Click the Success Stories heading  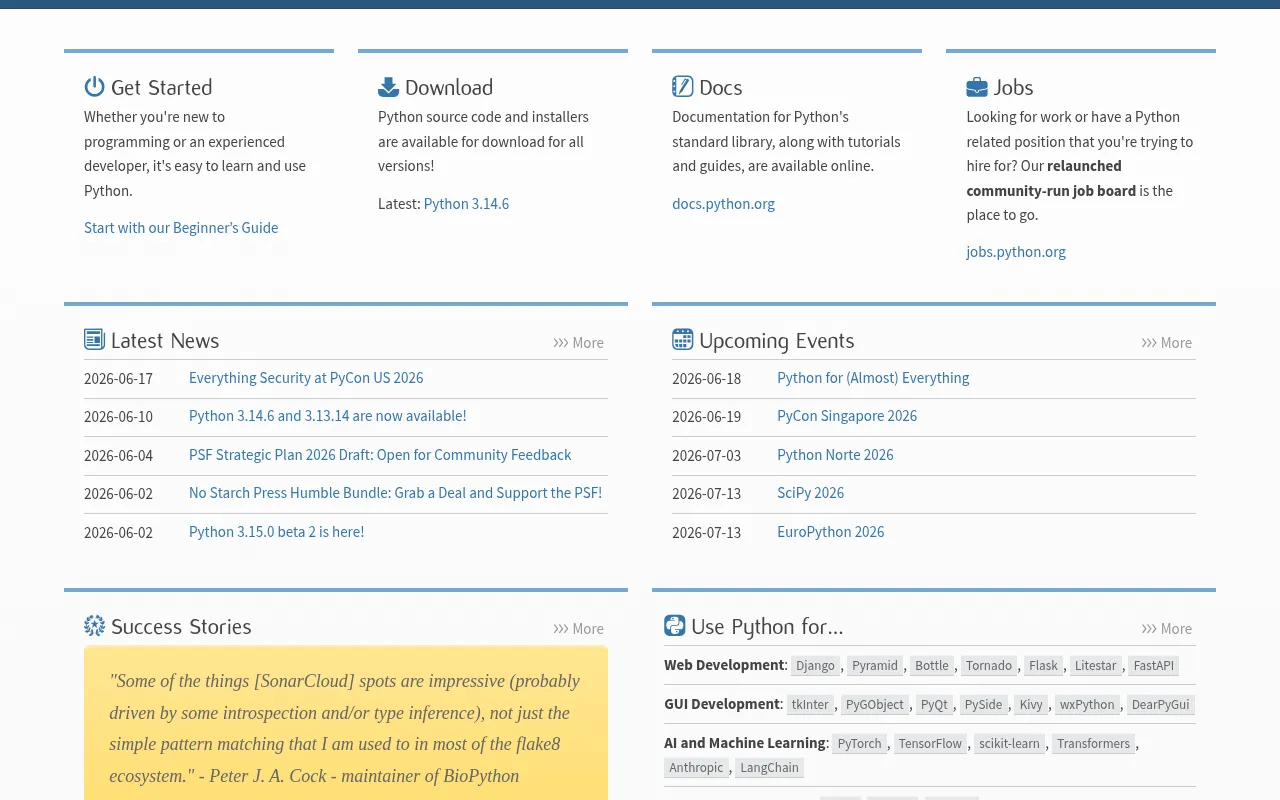coord(181,627)
